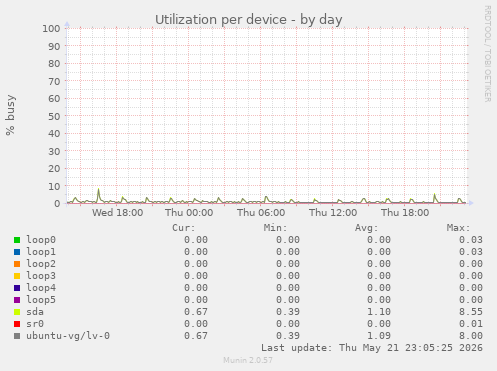The image size is (497, 371).
Task: Click the Thu 12:00 time axis label
Action: 333,212
